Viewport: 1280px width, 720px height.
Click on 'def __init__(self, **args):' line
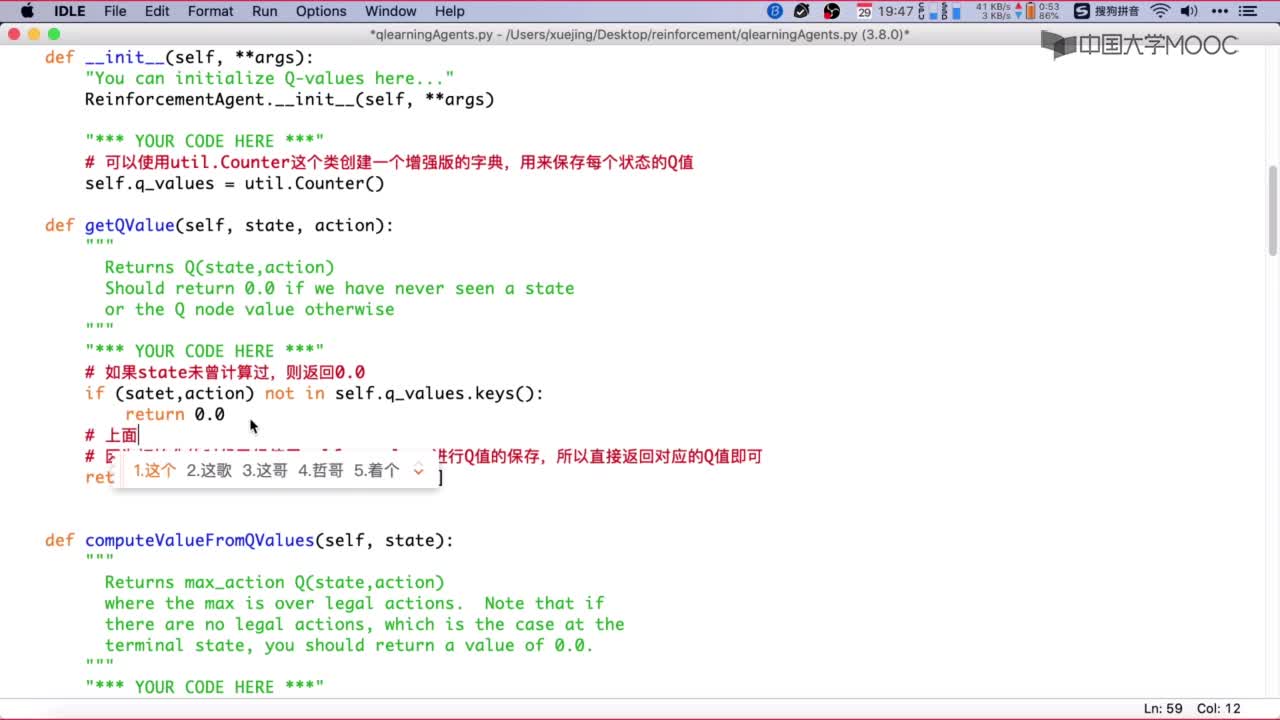(x=179, y=57)
